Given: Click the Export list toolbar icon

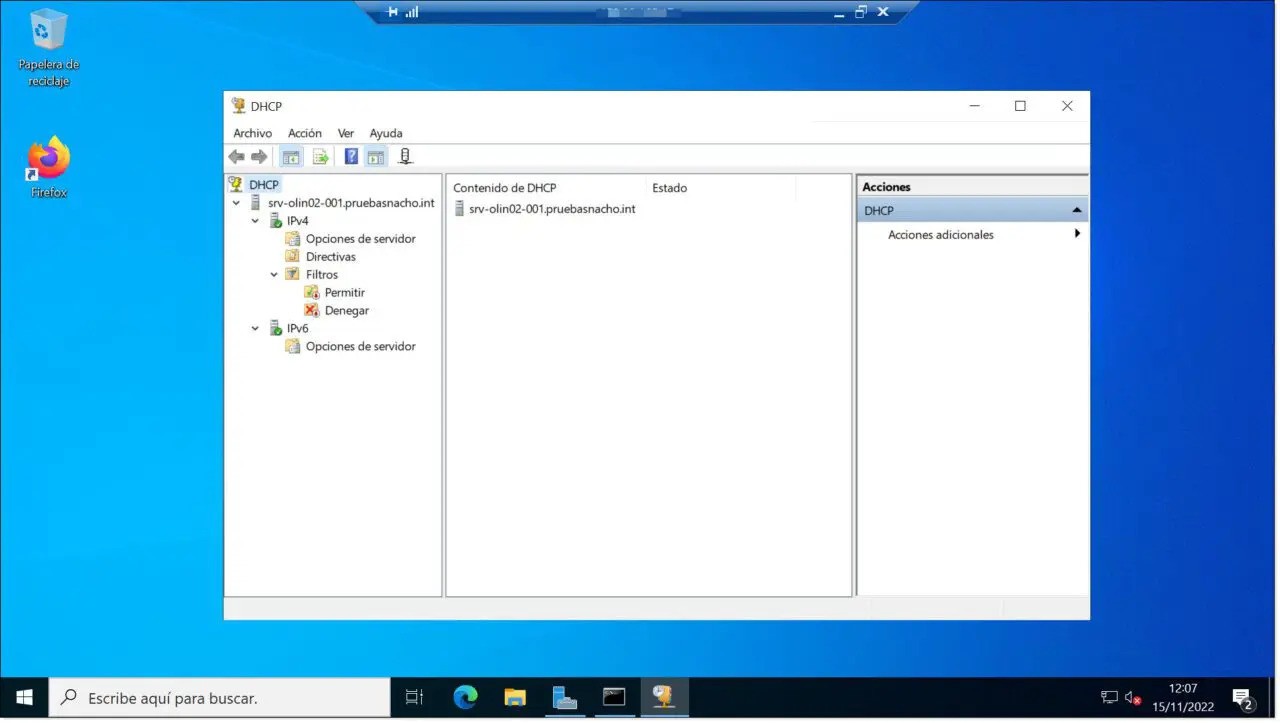Looking at the screenshot, I should point(320,157).
